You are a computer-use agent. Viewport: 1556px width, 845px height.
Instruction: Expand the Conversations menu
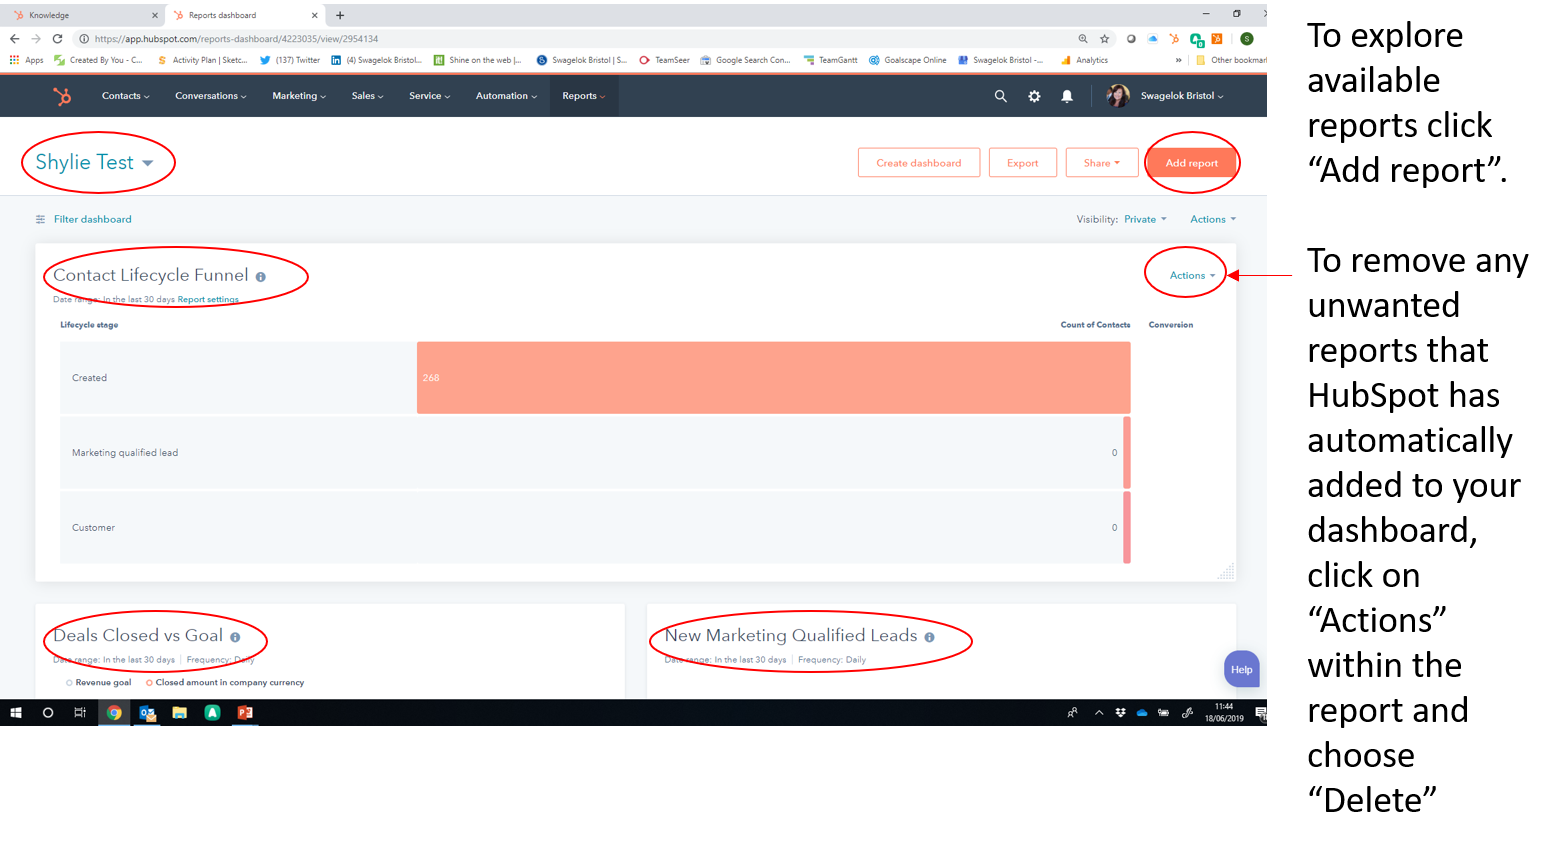tap(211, 96)
